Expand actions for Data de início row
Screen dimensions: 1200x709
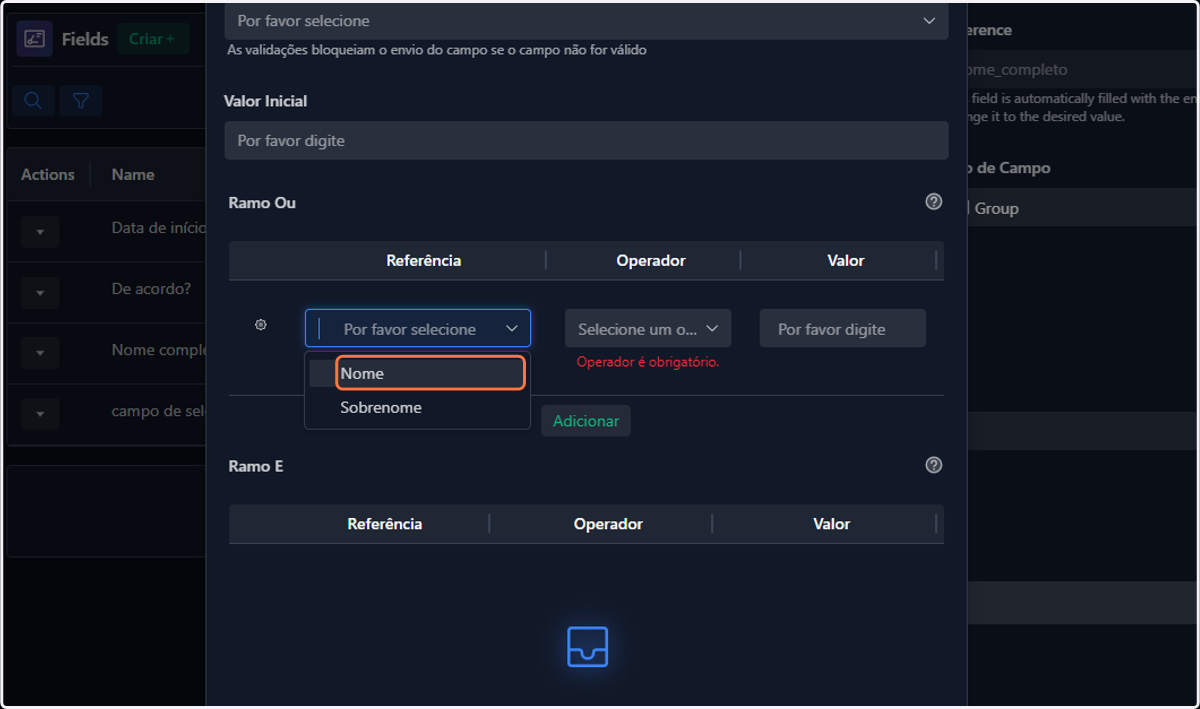(x=40, y=231)
